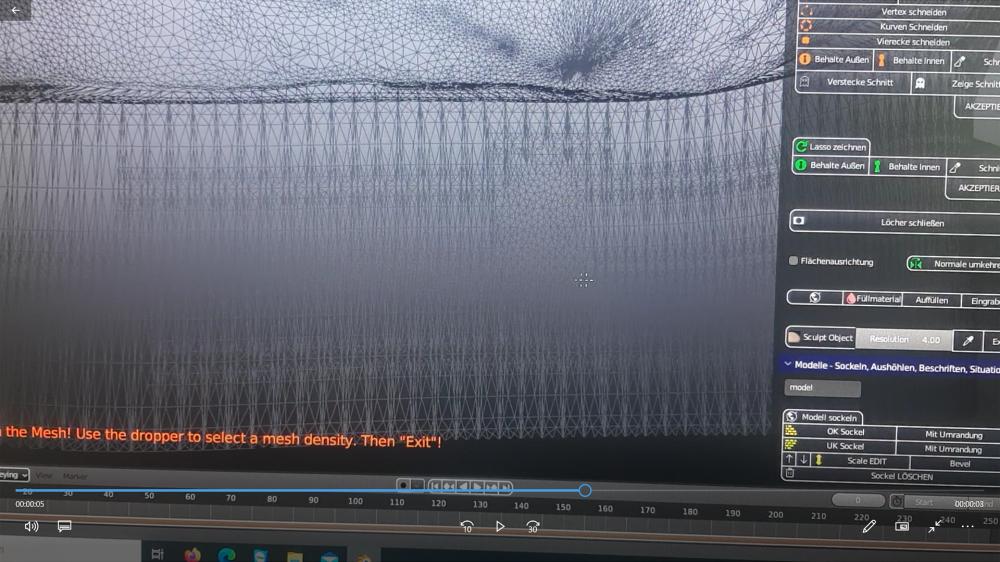Click the model name input field

point(822,387)
